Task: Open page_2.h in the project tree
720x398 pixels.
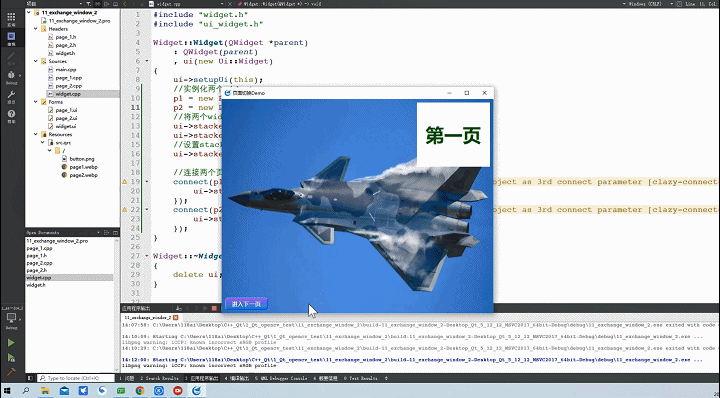Action: pyautogui.click(x=66, y=45)
